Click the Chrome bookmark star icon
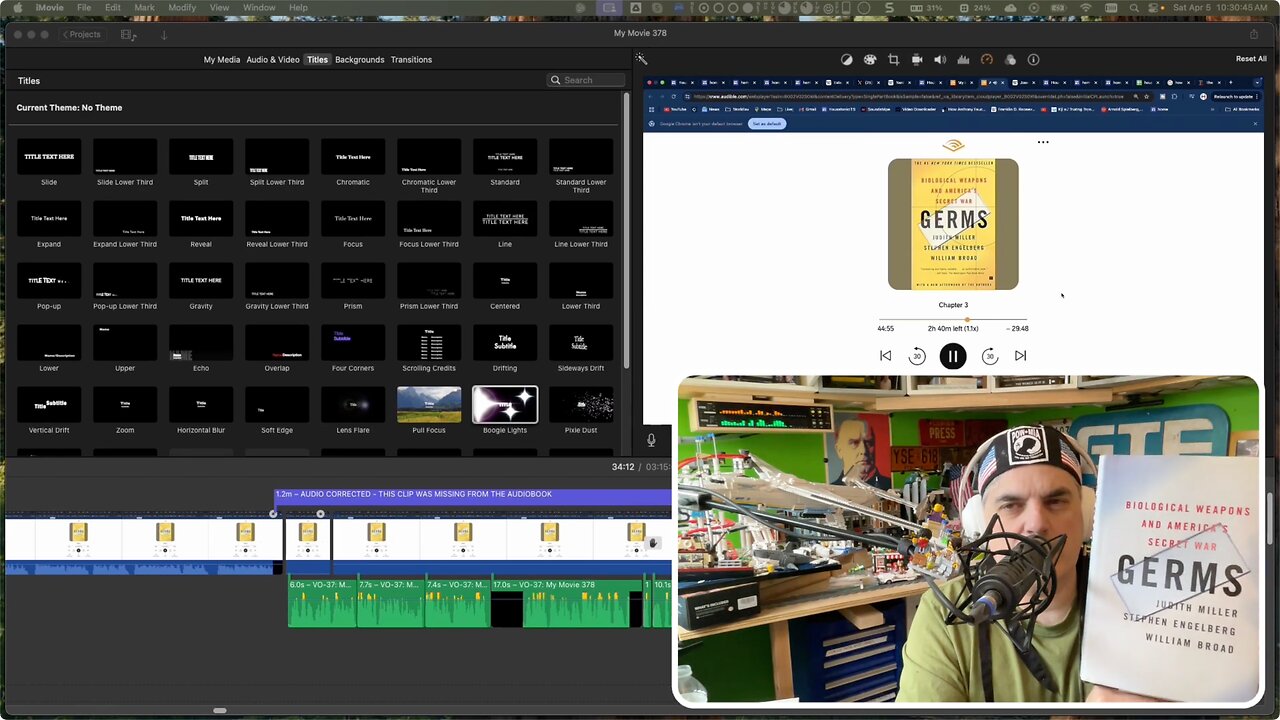This screenshot has height=720, width=1280. (x=1148, y=96)
